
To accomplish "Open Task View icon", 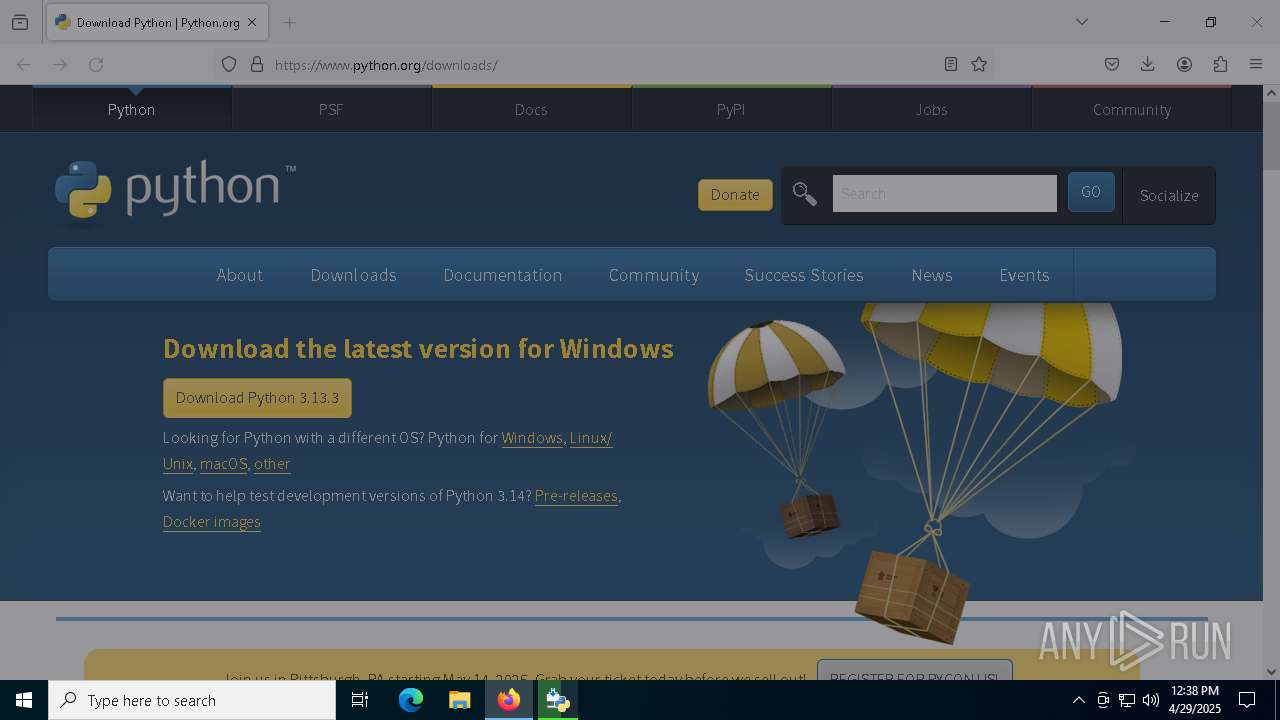I will (360, 700).
